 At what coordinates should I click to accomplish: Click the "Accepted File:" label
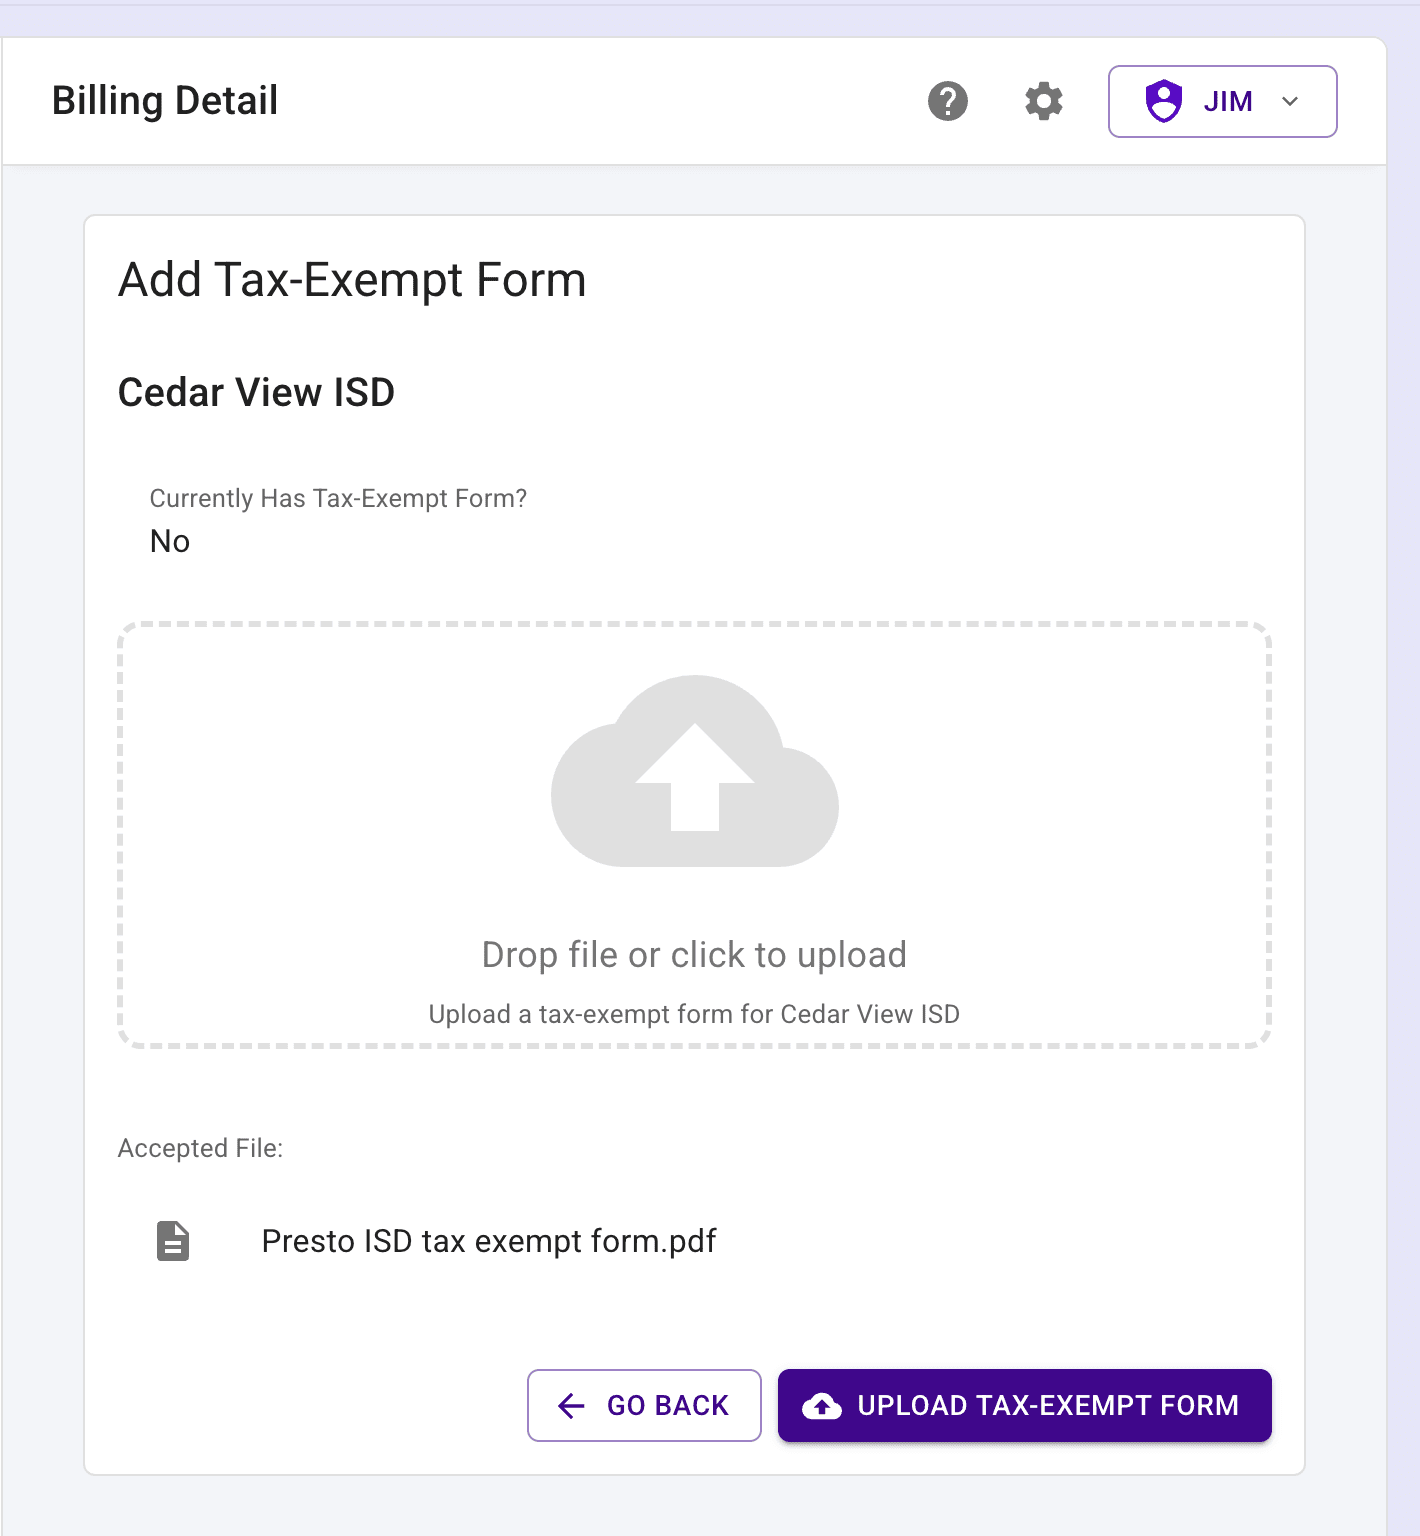click(200, 1148)
